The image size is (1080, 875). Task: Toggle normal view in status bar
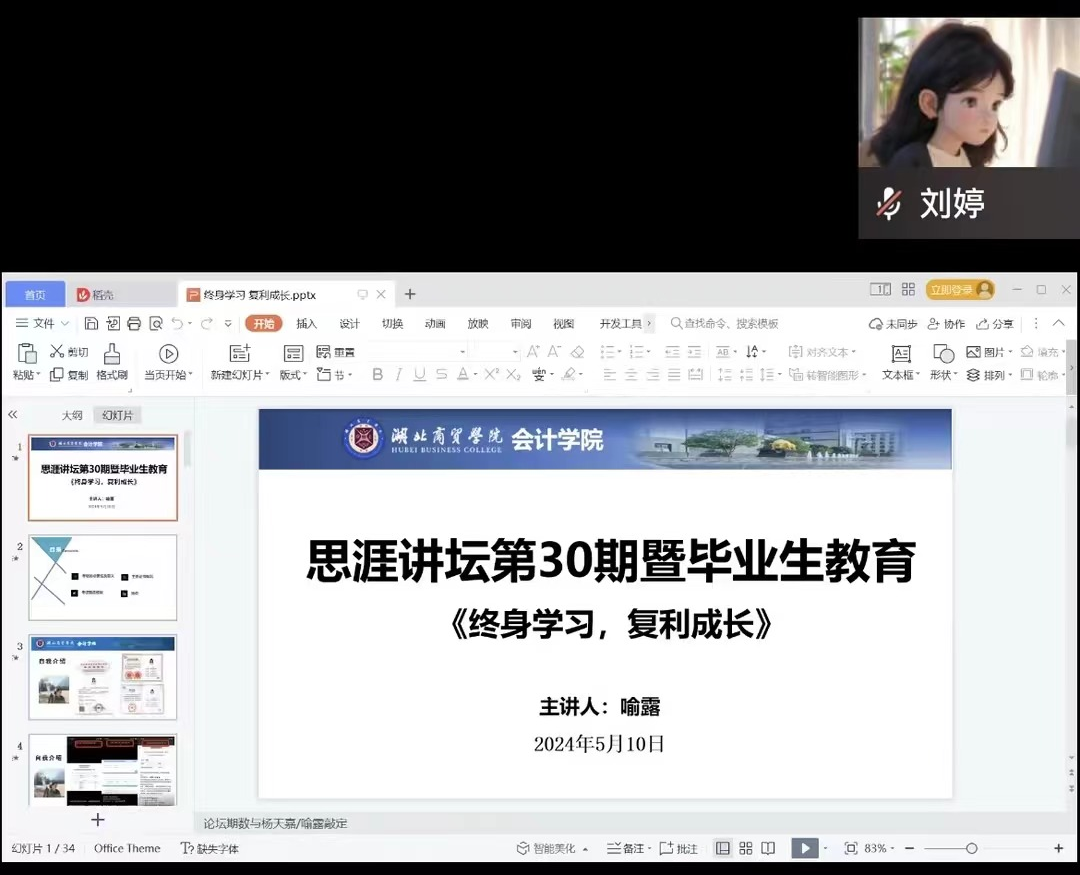coord(723,848)
